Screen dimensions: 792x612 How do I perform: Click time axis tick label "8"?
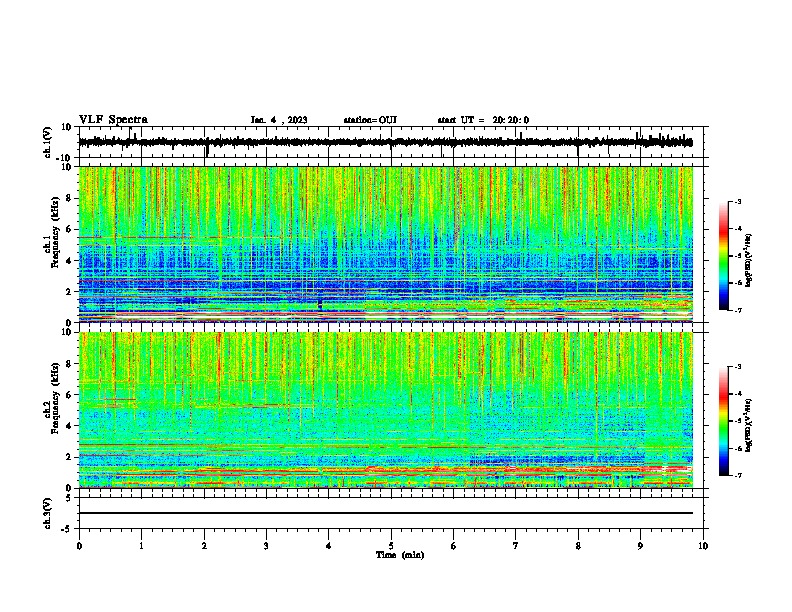tap(578, 546)
